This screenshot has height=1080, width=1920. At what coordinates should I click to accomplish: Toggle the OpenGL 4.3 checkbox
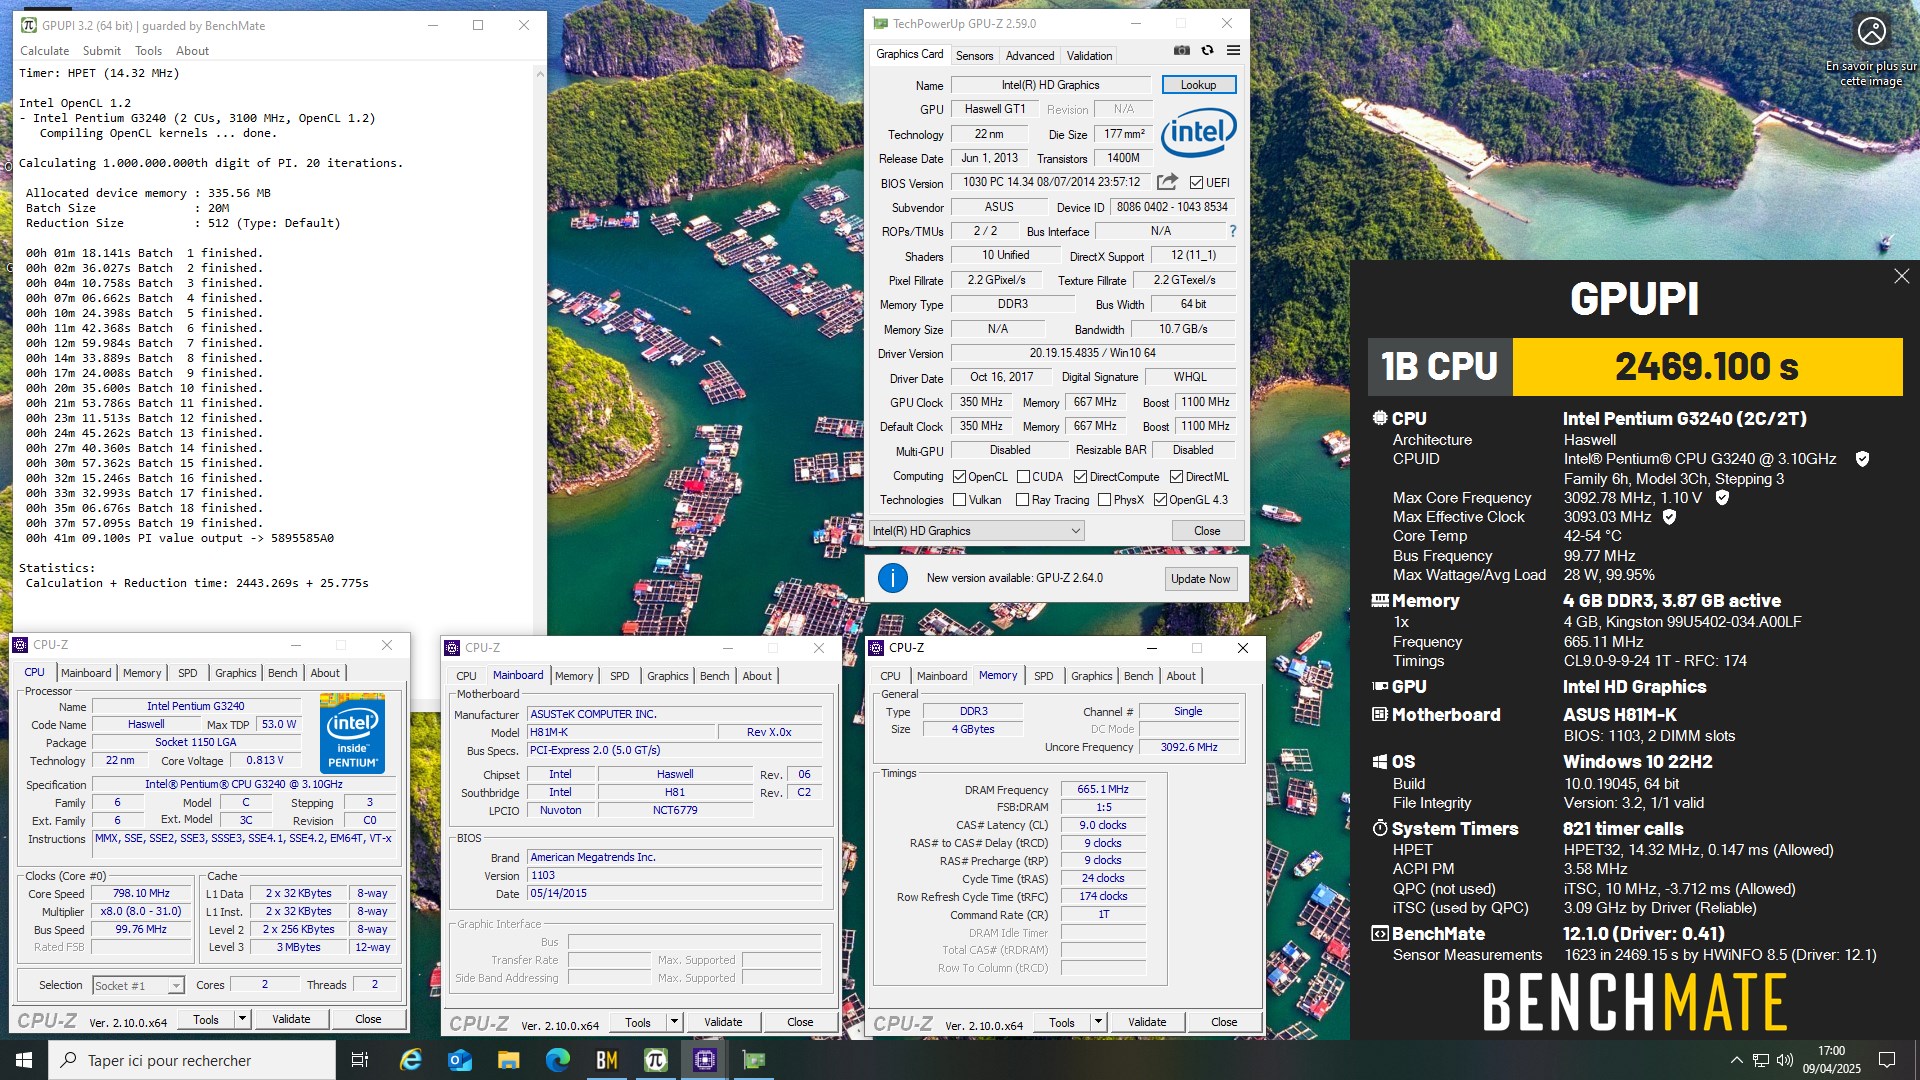(x=1160, y=500)
